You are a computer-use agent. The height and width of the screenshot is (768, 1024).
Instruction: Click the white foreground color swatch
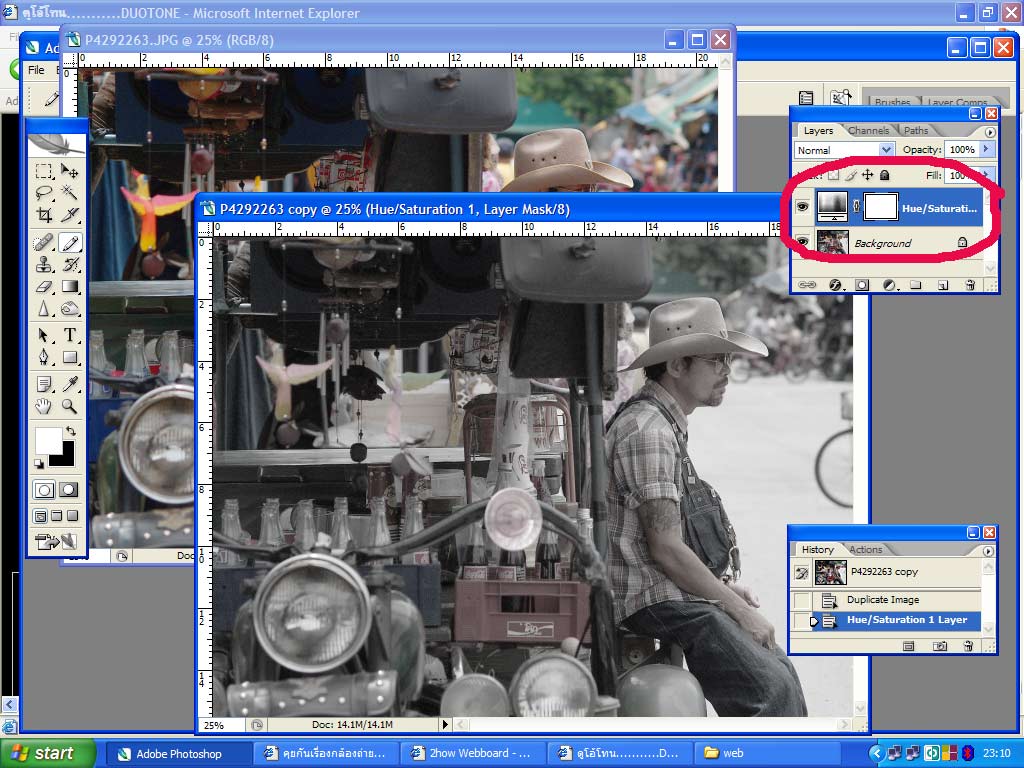pyautogui.click(x=48, y=440)
